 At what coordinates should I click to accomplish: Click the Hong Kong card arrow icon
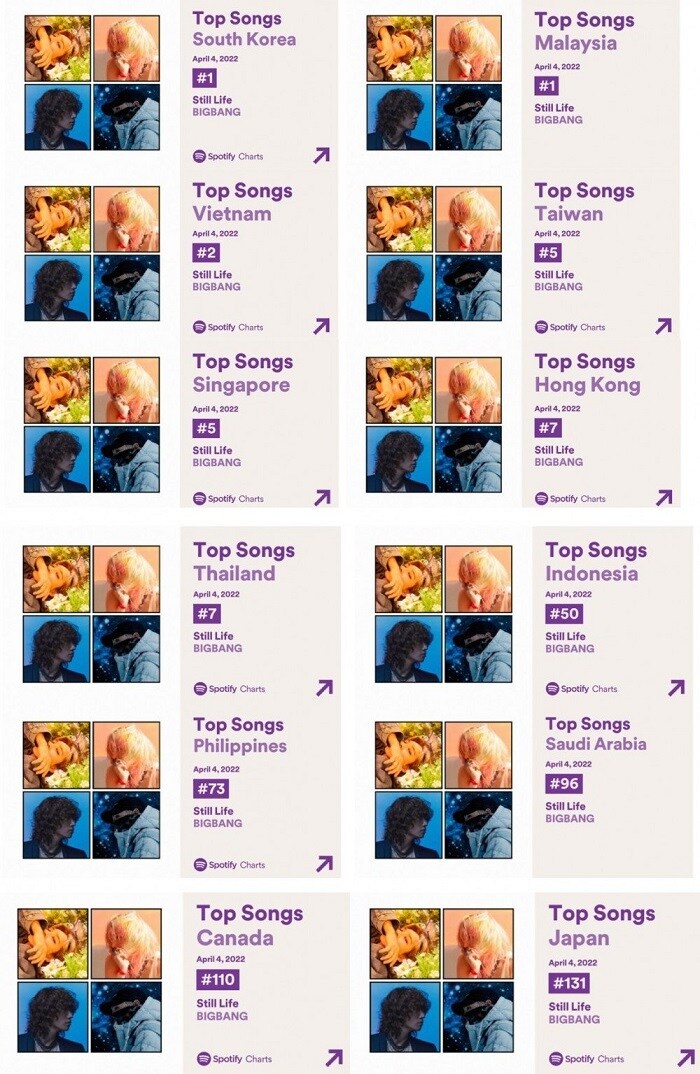(663, 497)
